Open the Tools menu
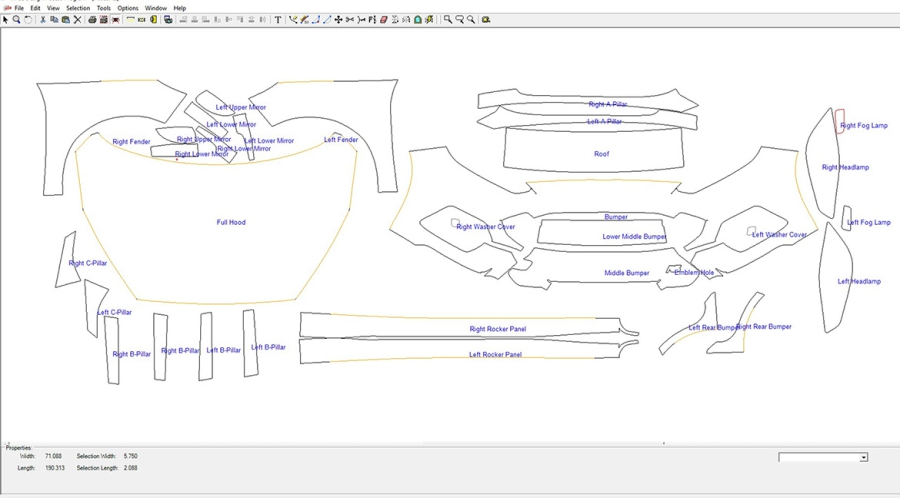900x498 pixels. click(103, 8)
